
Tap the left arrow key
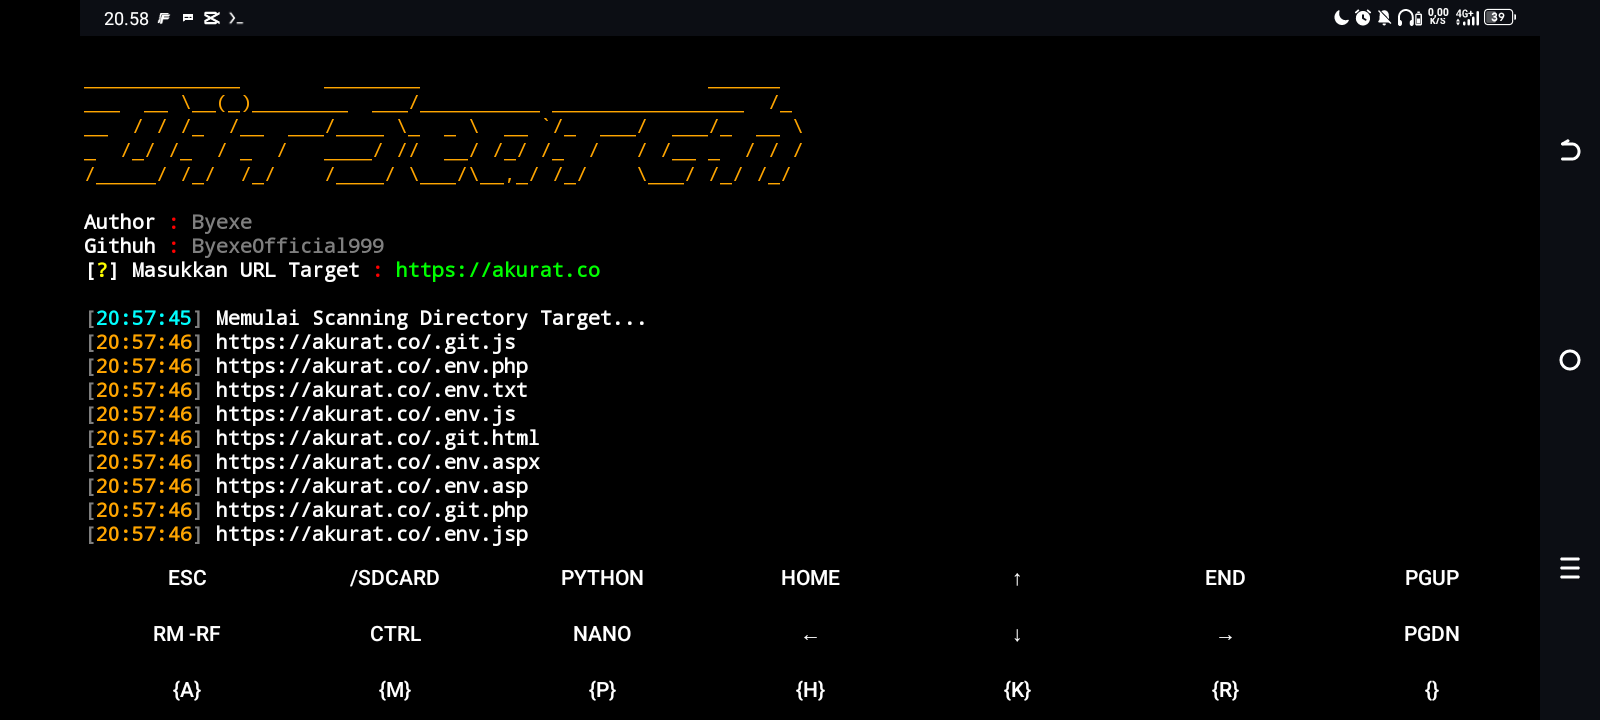click(810, 636)
